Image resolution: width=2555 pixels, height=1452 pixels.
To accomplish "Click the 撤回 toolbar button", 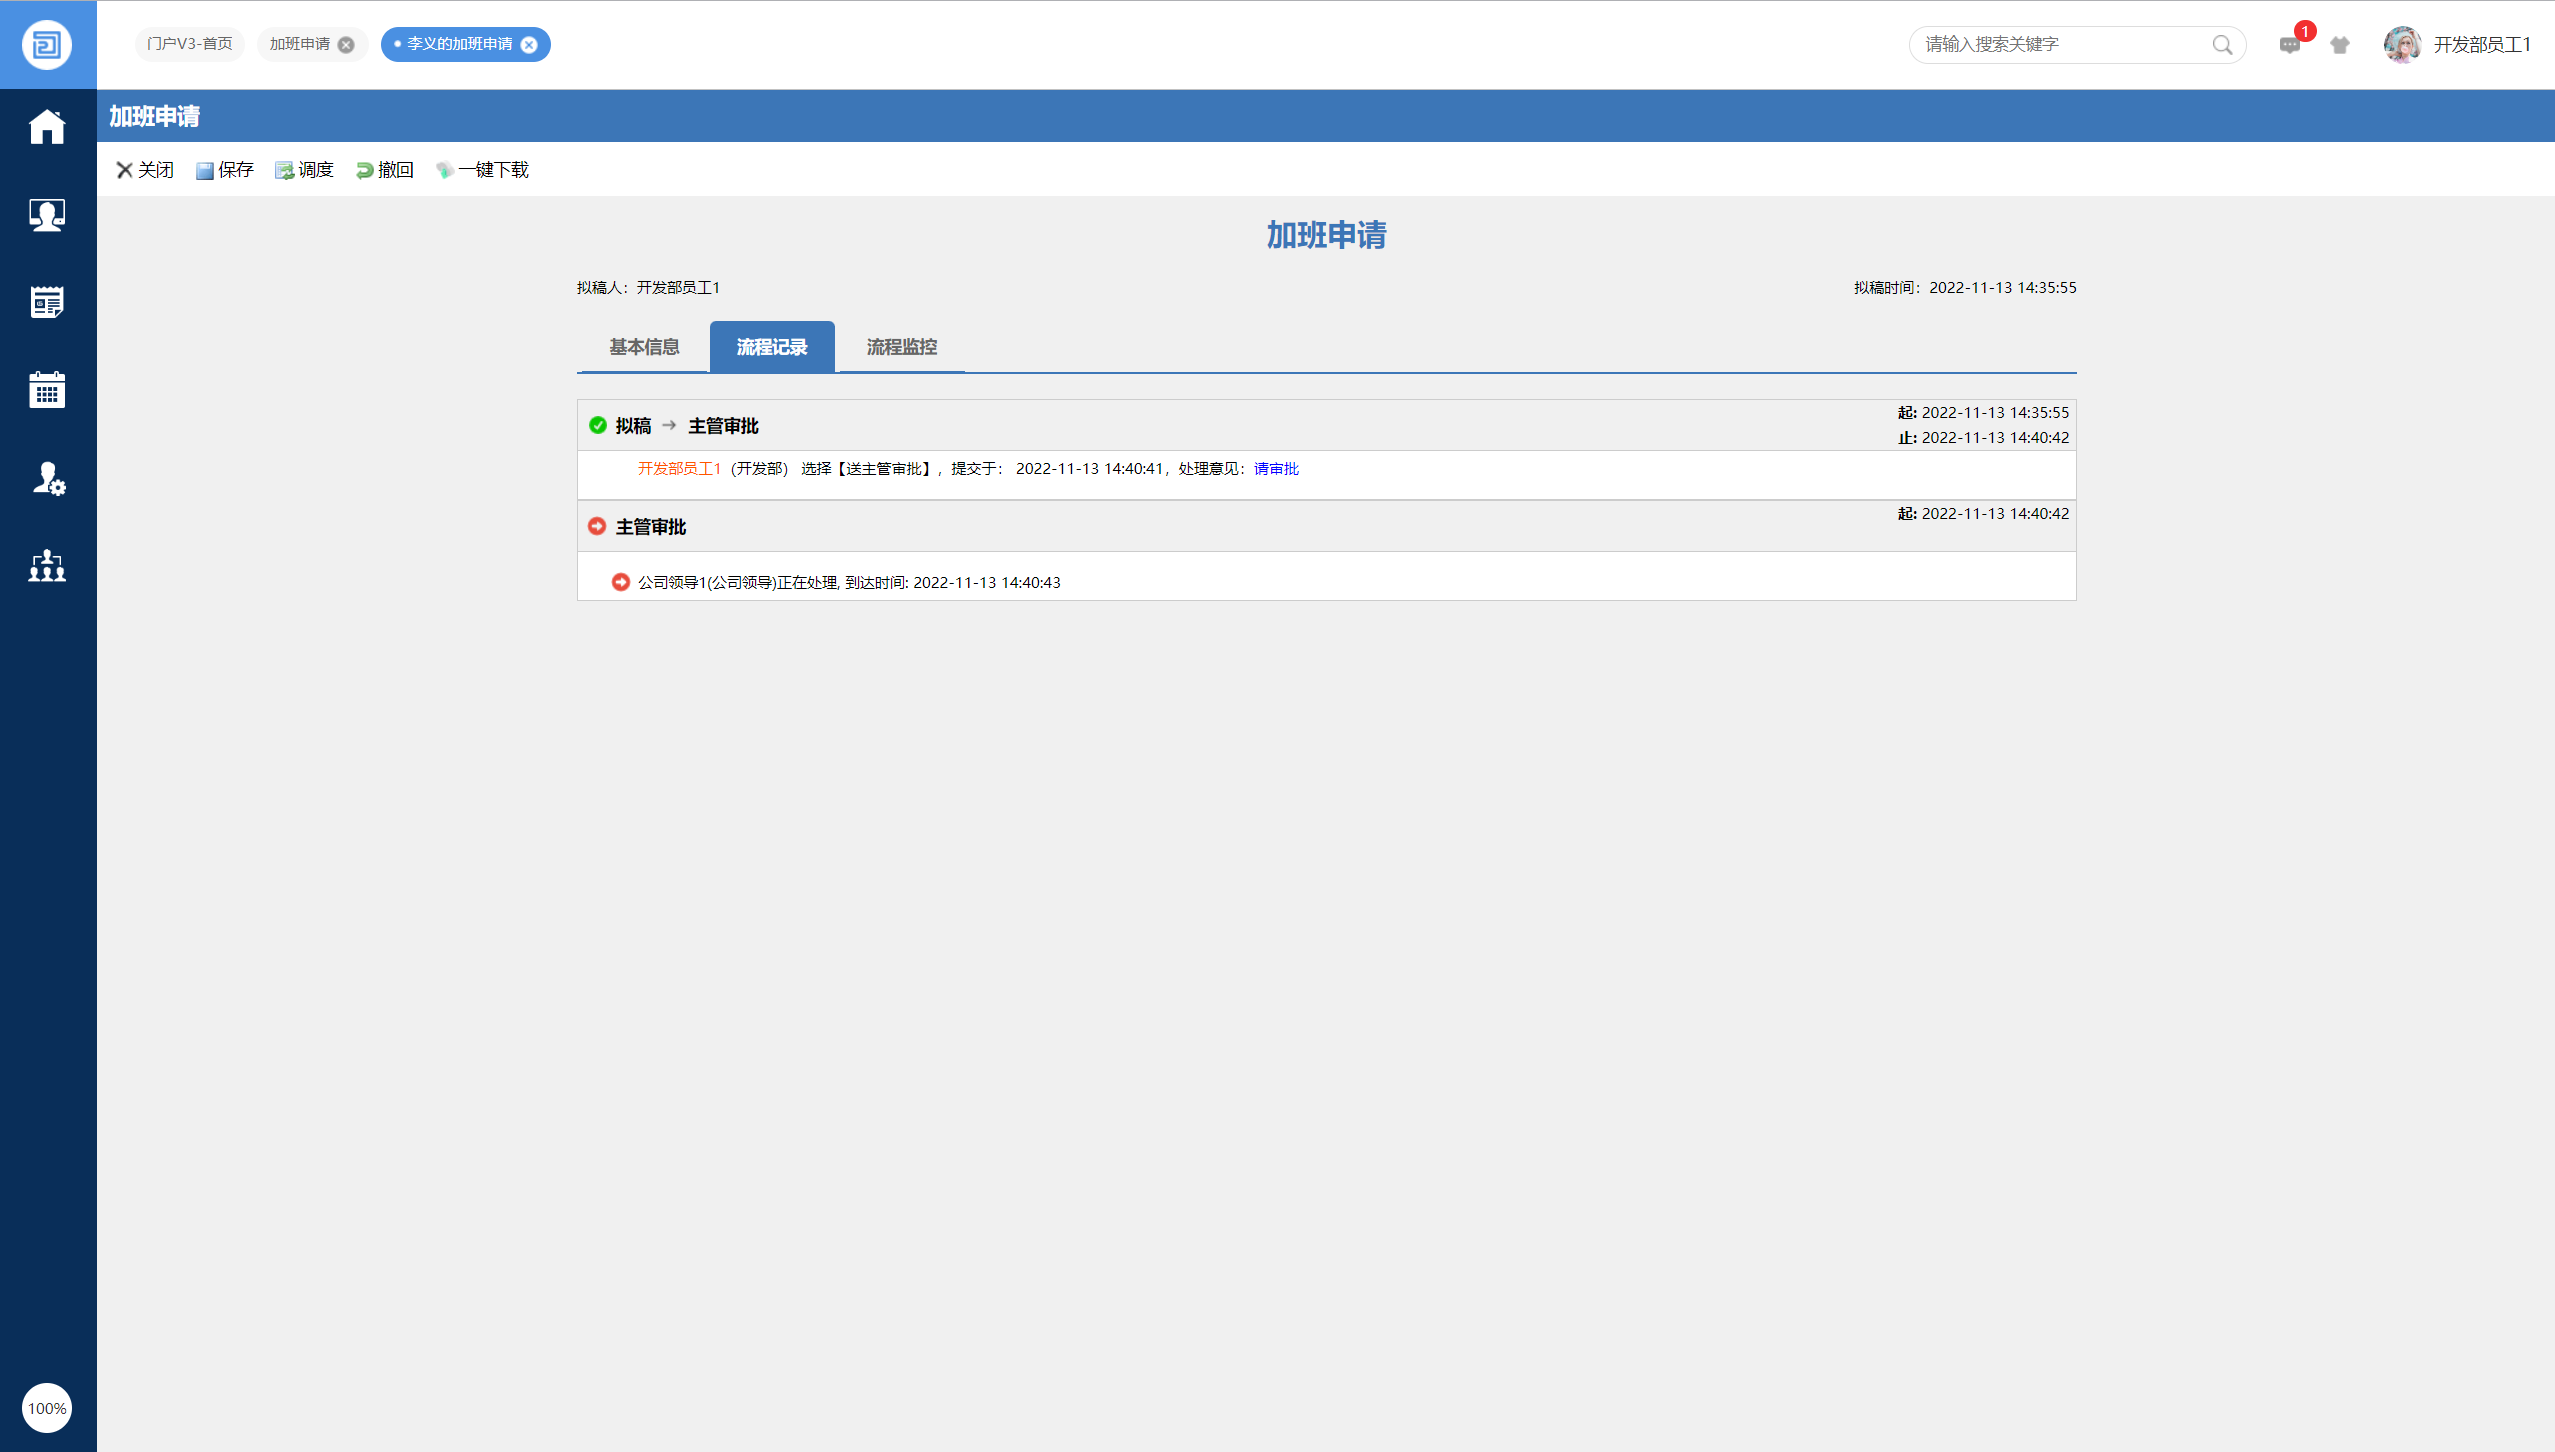I will pos(385,170).
